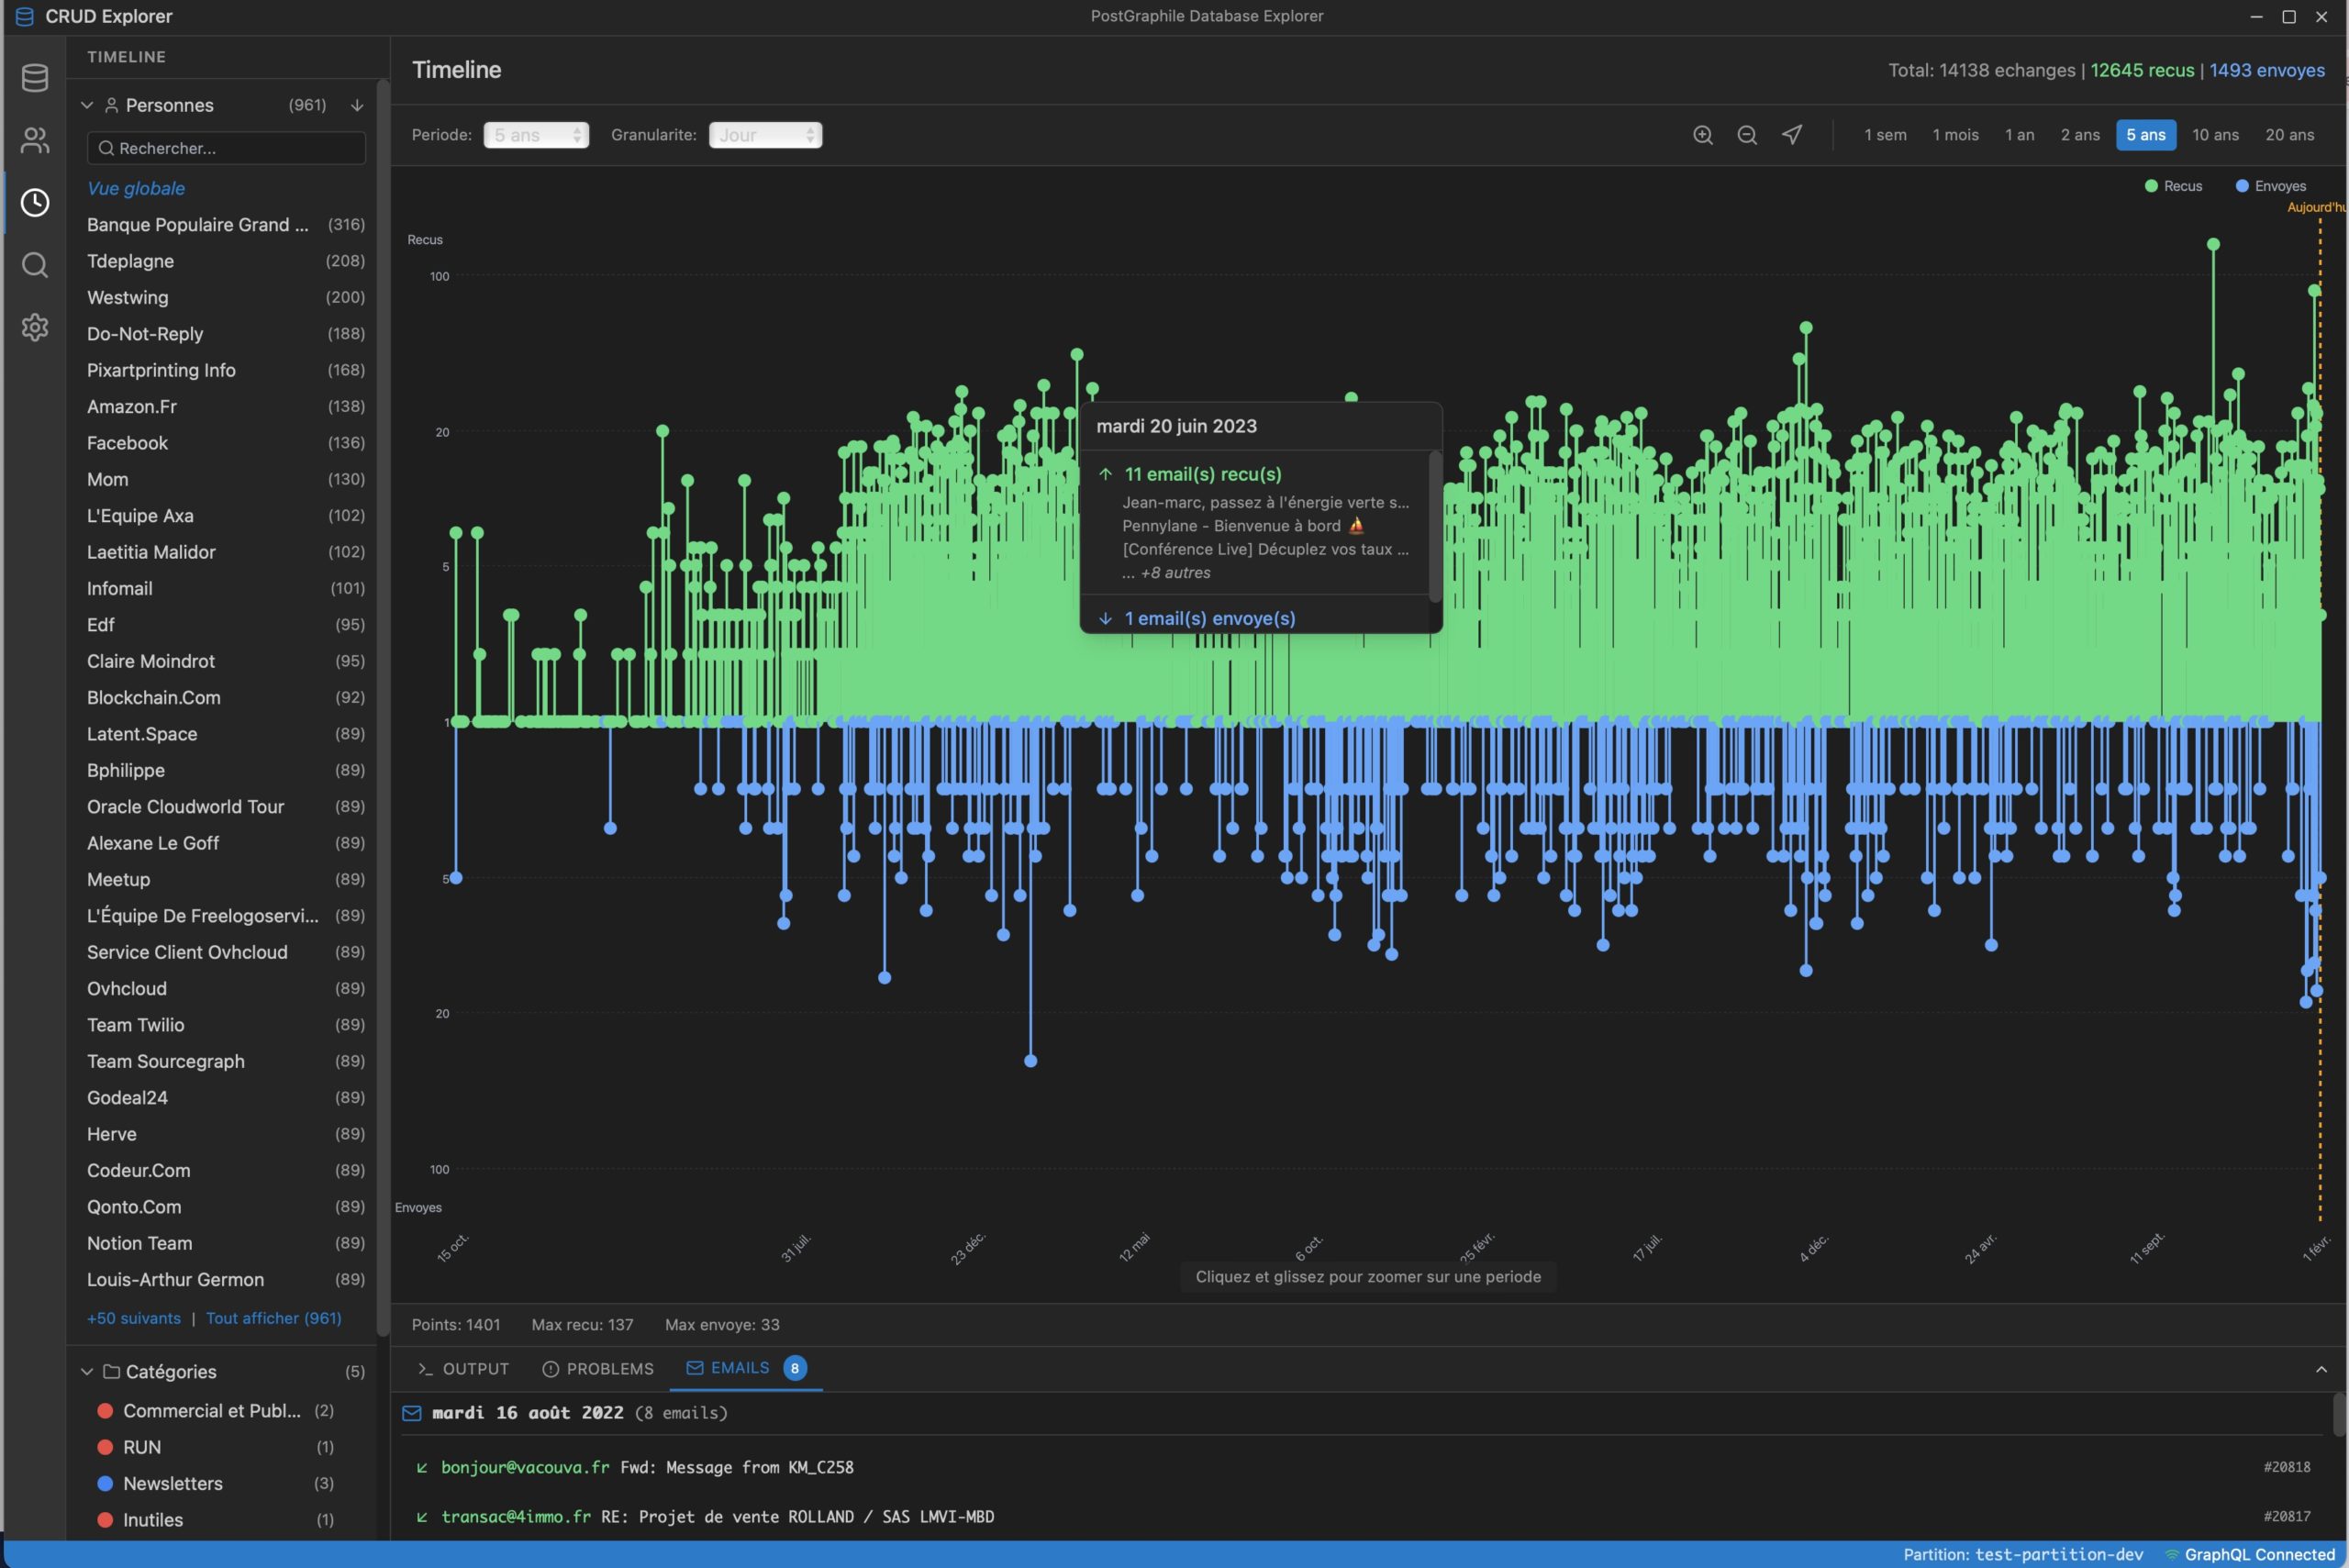Open the search view in sidebar
2349x1568 pixels.
[x=35, y=265]
